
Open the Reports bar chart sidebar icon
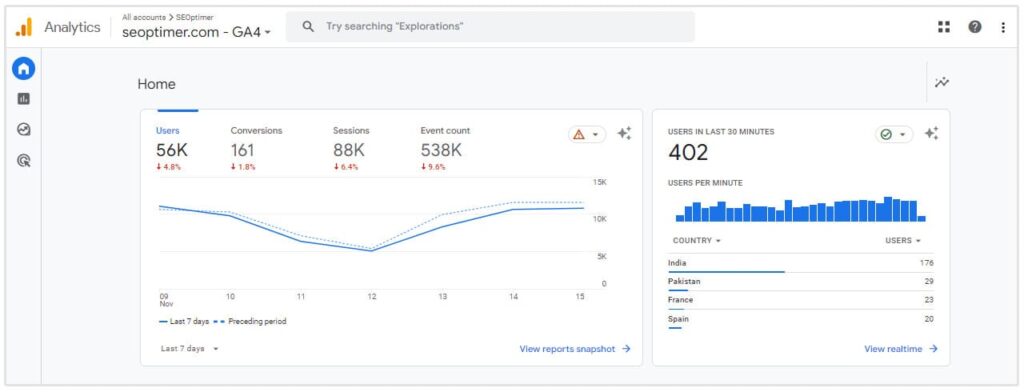point(24,99)
